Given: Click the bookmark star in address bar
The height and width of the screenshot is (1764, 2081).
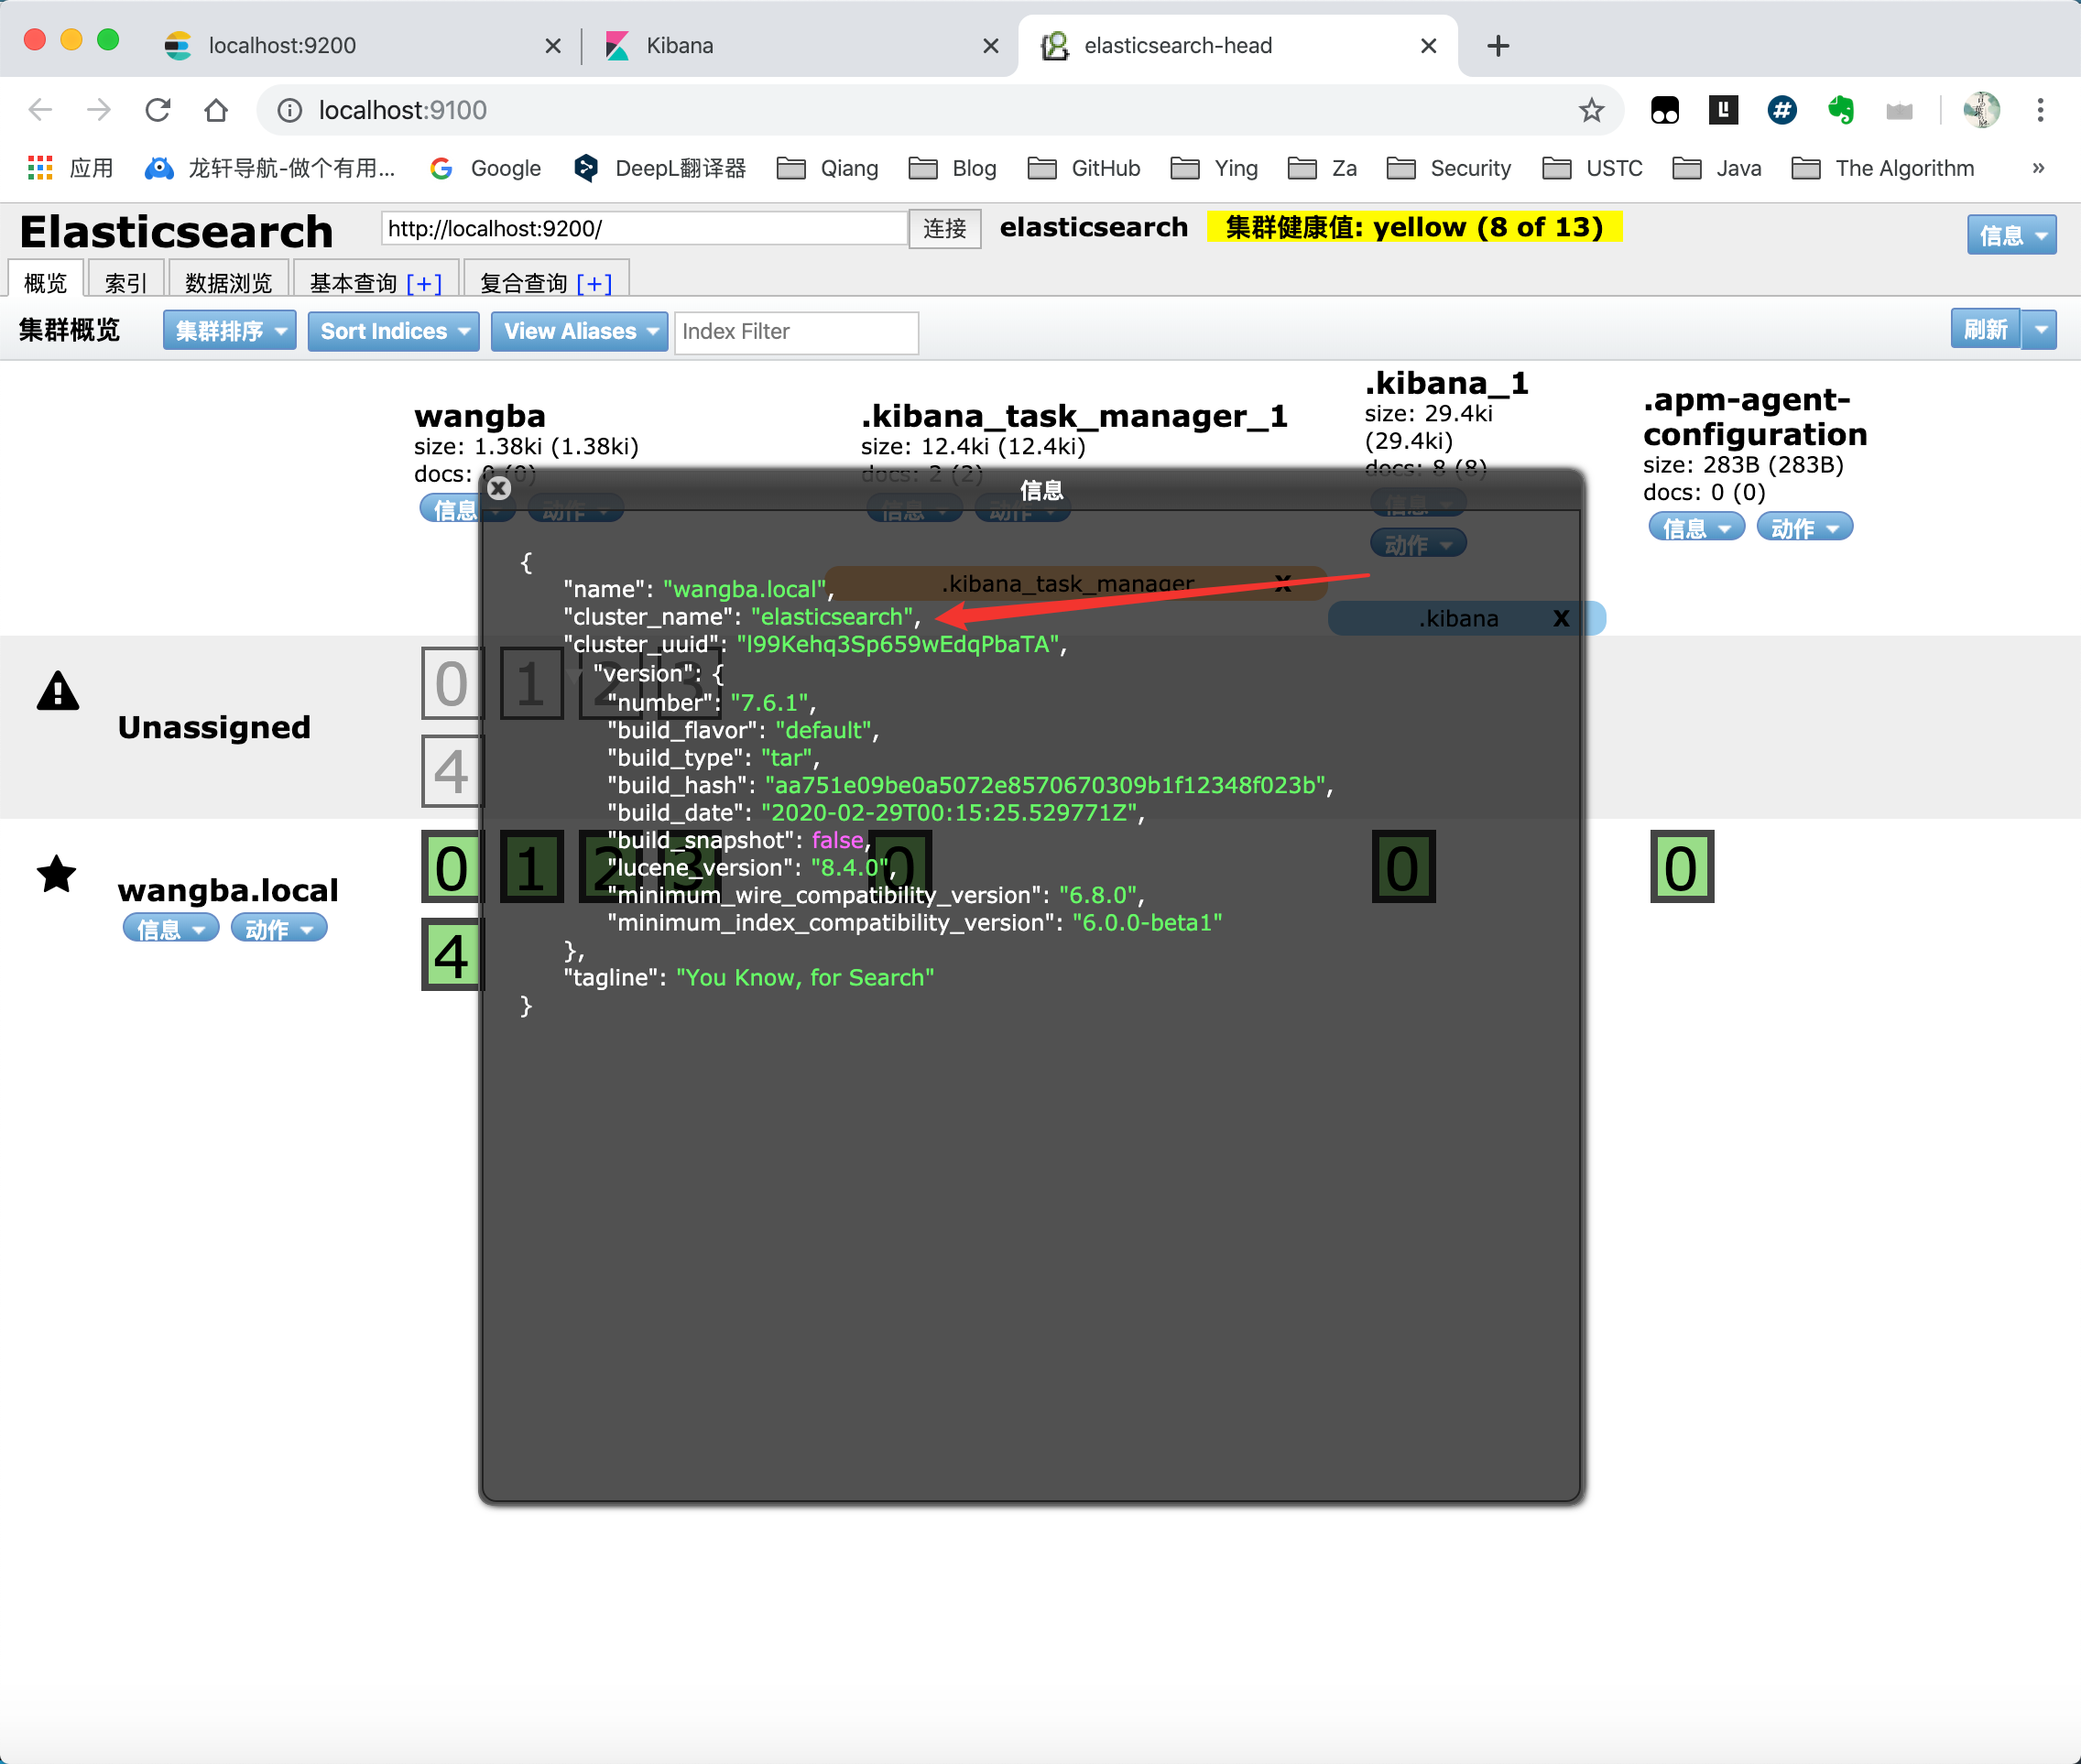Looking at the screenshot, I should pyautogui.click(x=1591, y=110).
